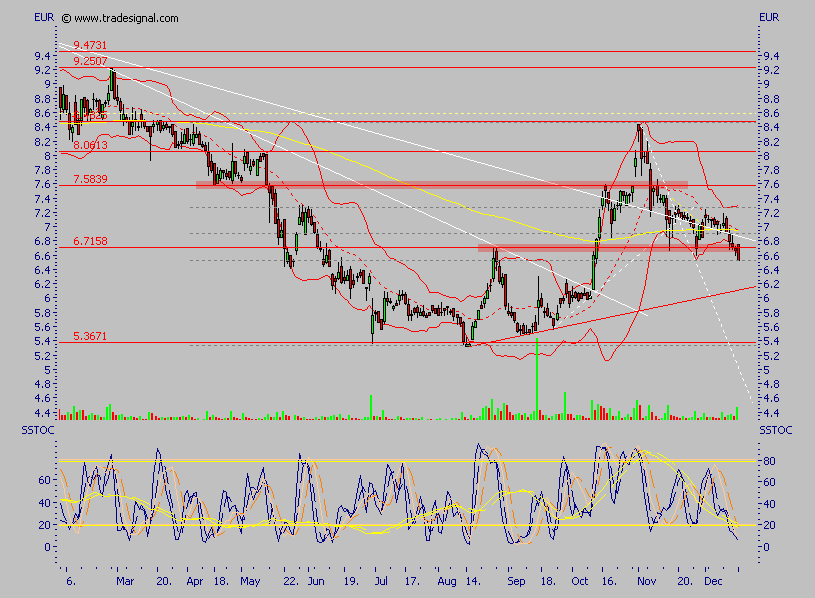Screen dimensions: 815x598
Task: Select the 9.4731 resistance level label
Action: tap(90, 45)
